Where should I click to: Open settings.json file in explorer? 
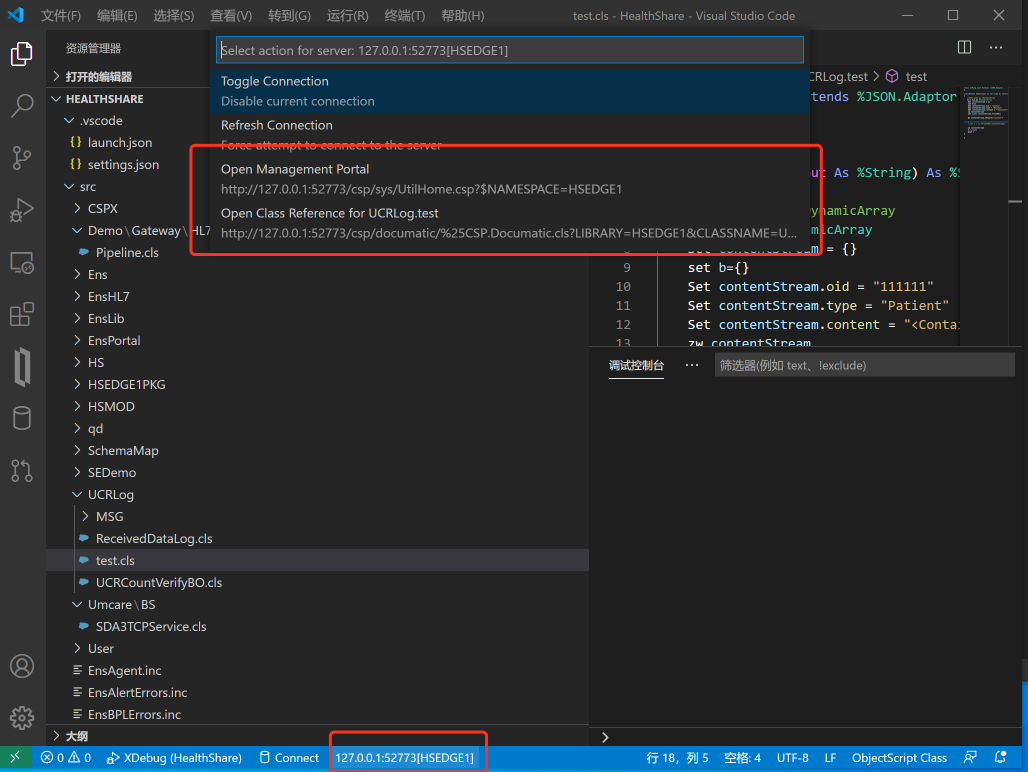[123, 164]
